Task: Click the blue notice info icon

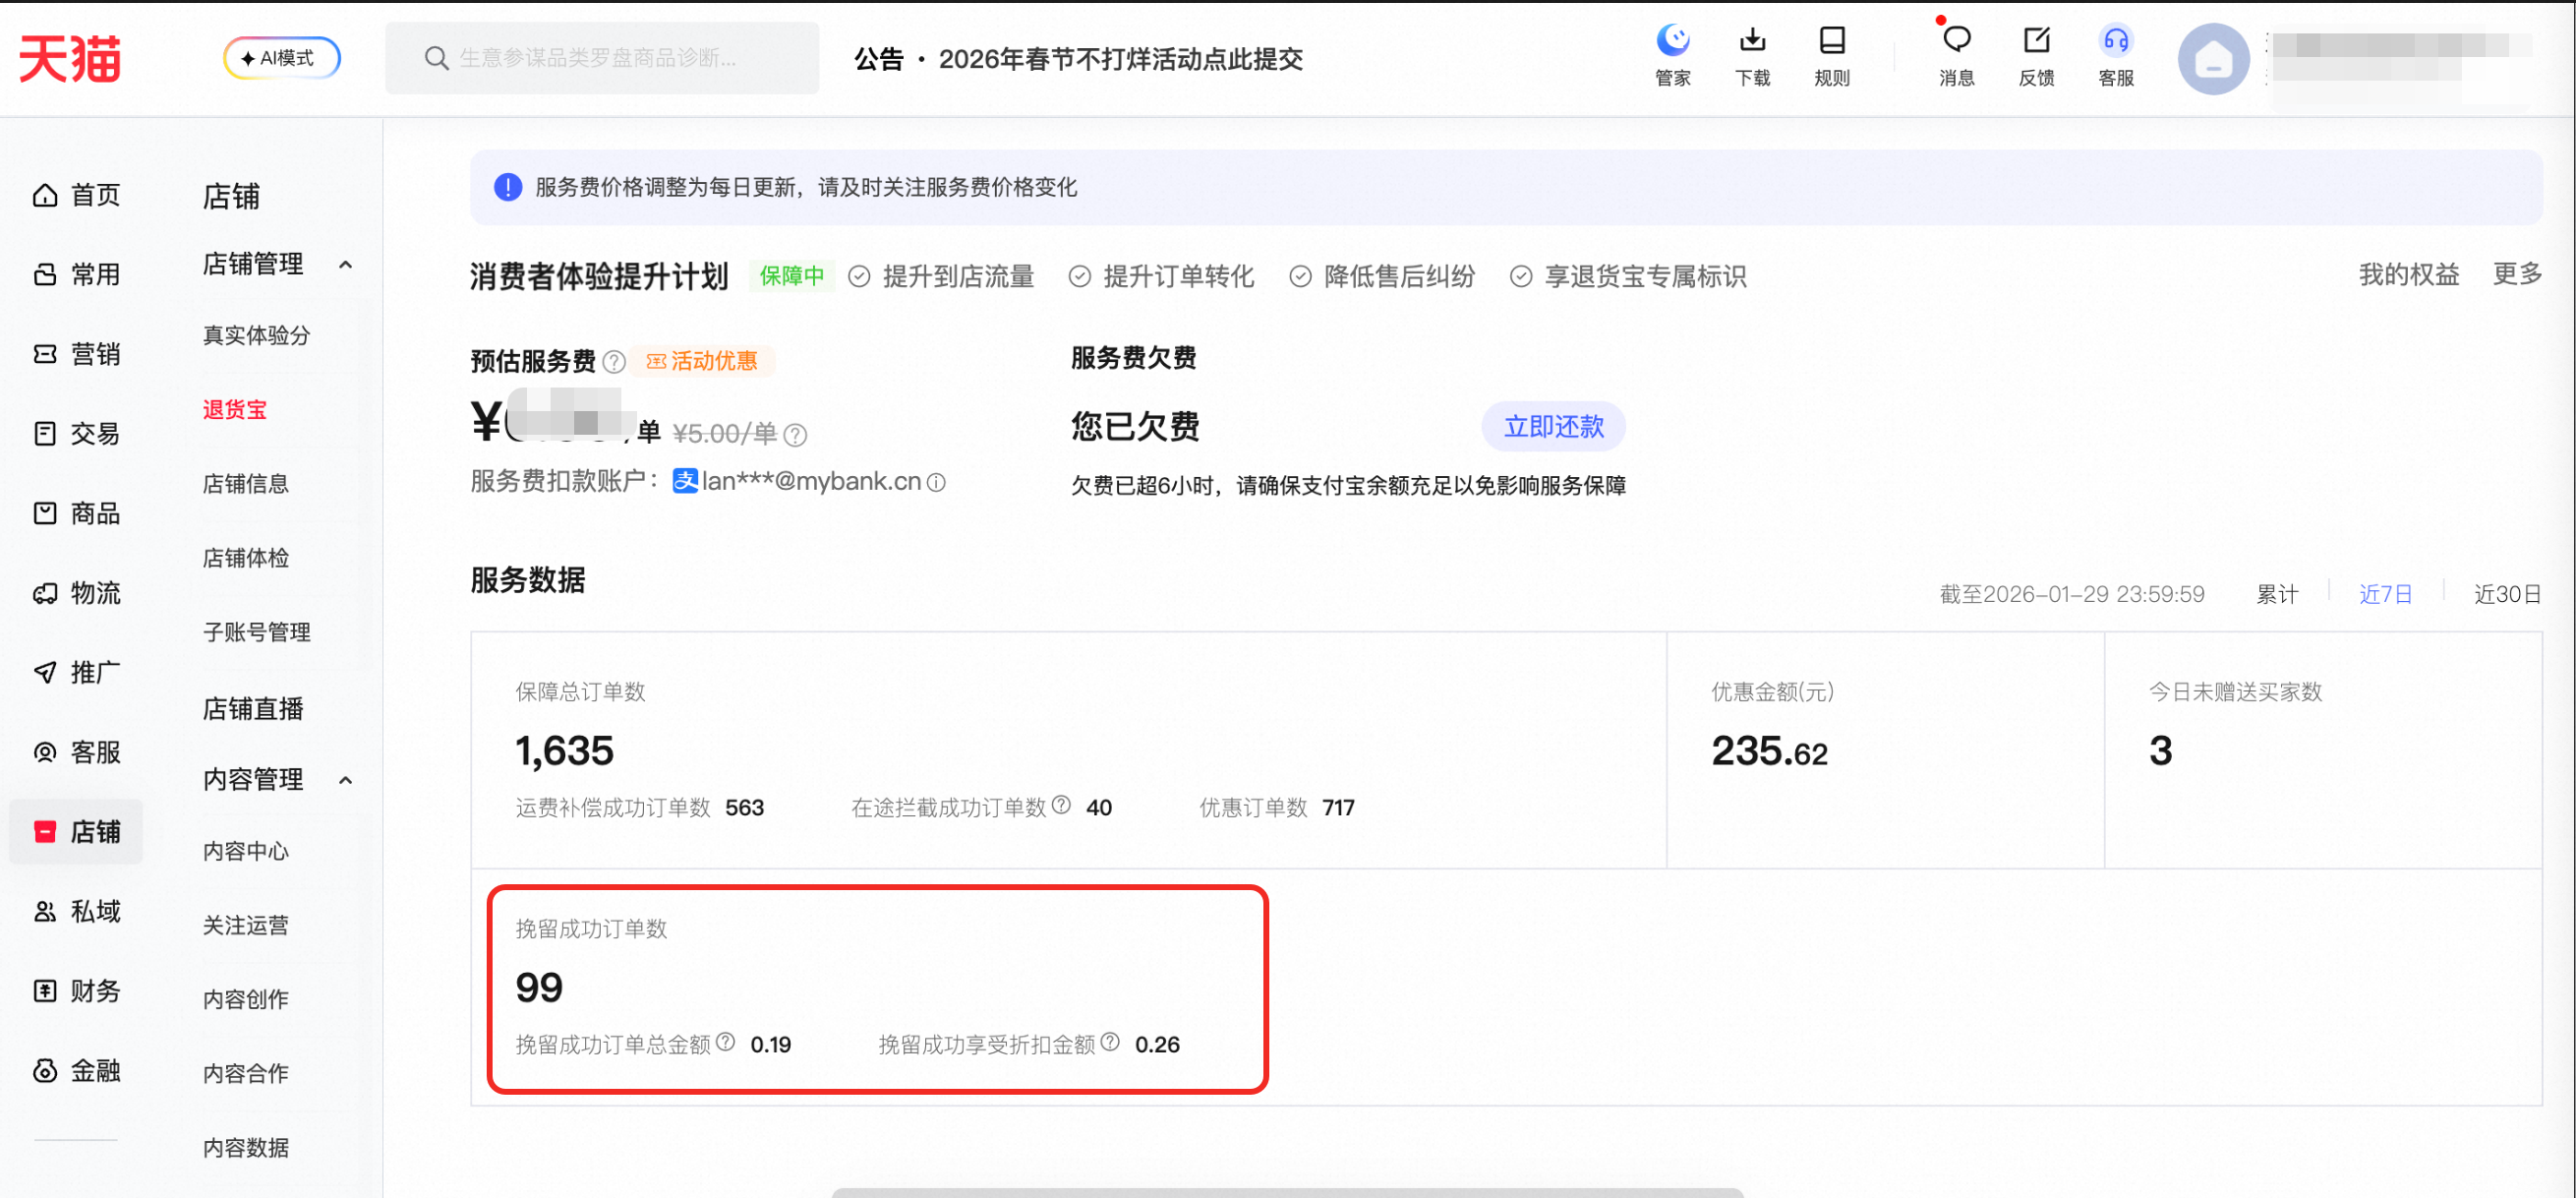Action: [x=507, y=187]
